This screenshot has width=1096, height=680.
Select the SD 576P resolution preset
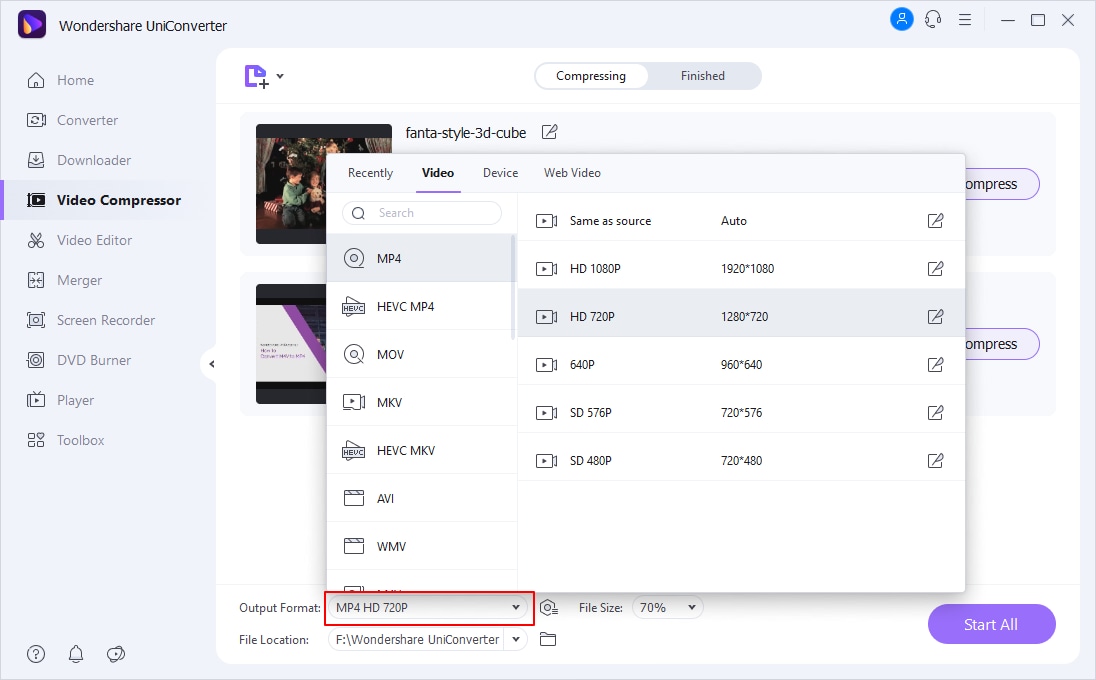pos(741,412)
